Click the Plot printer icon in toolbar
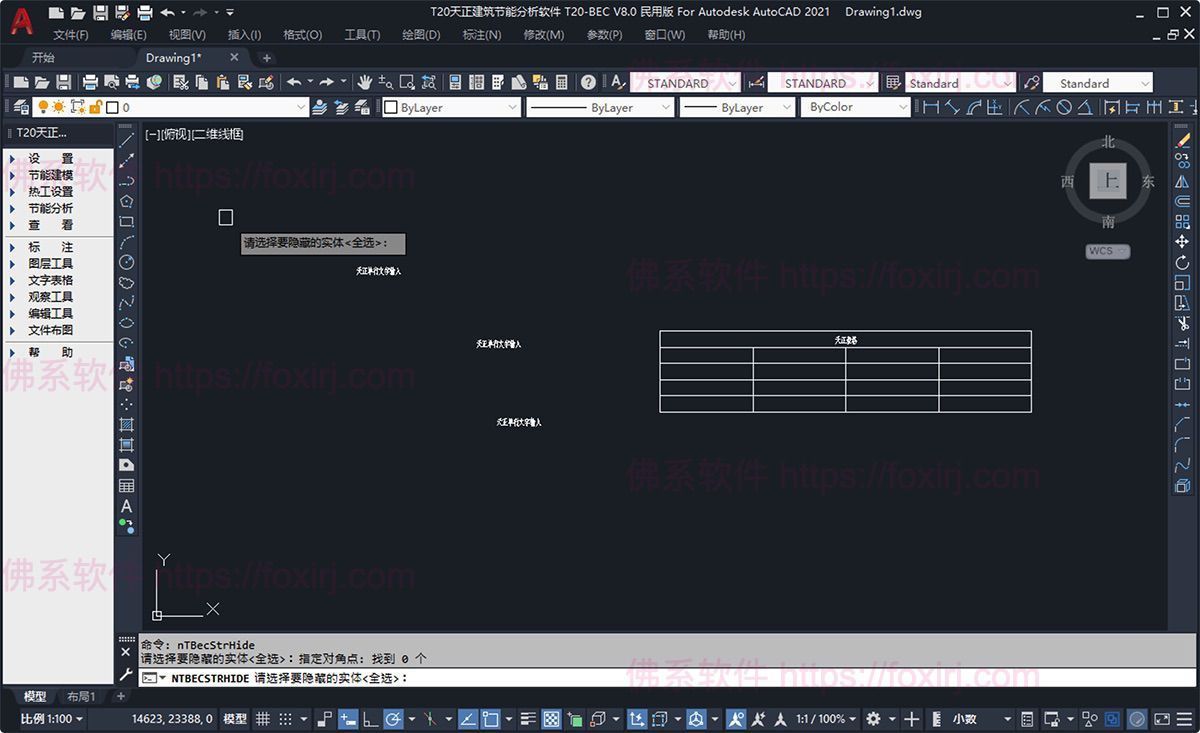 point(90,82)
